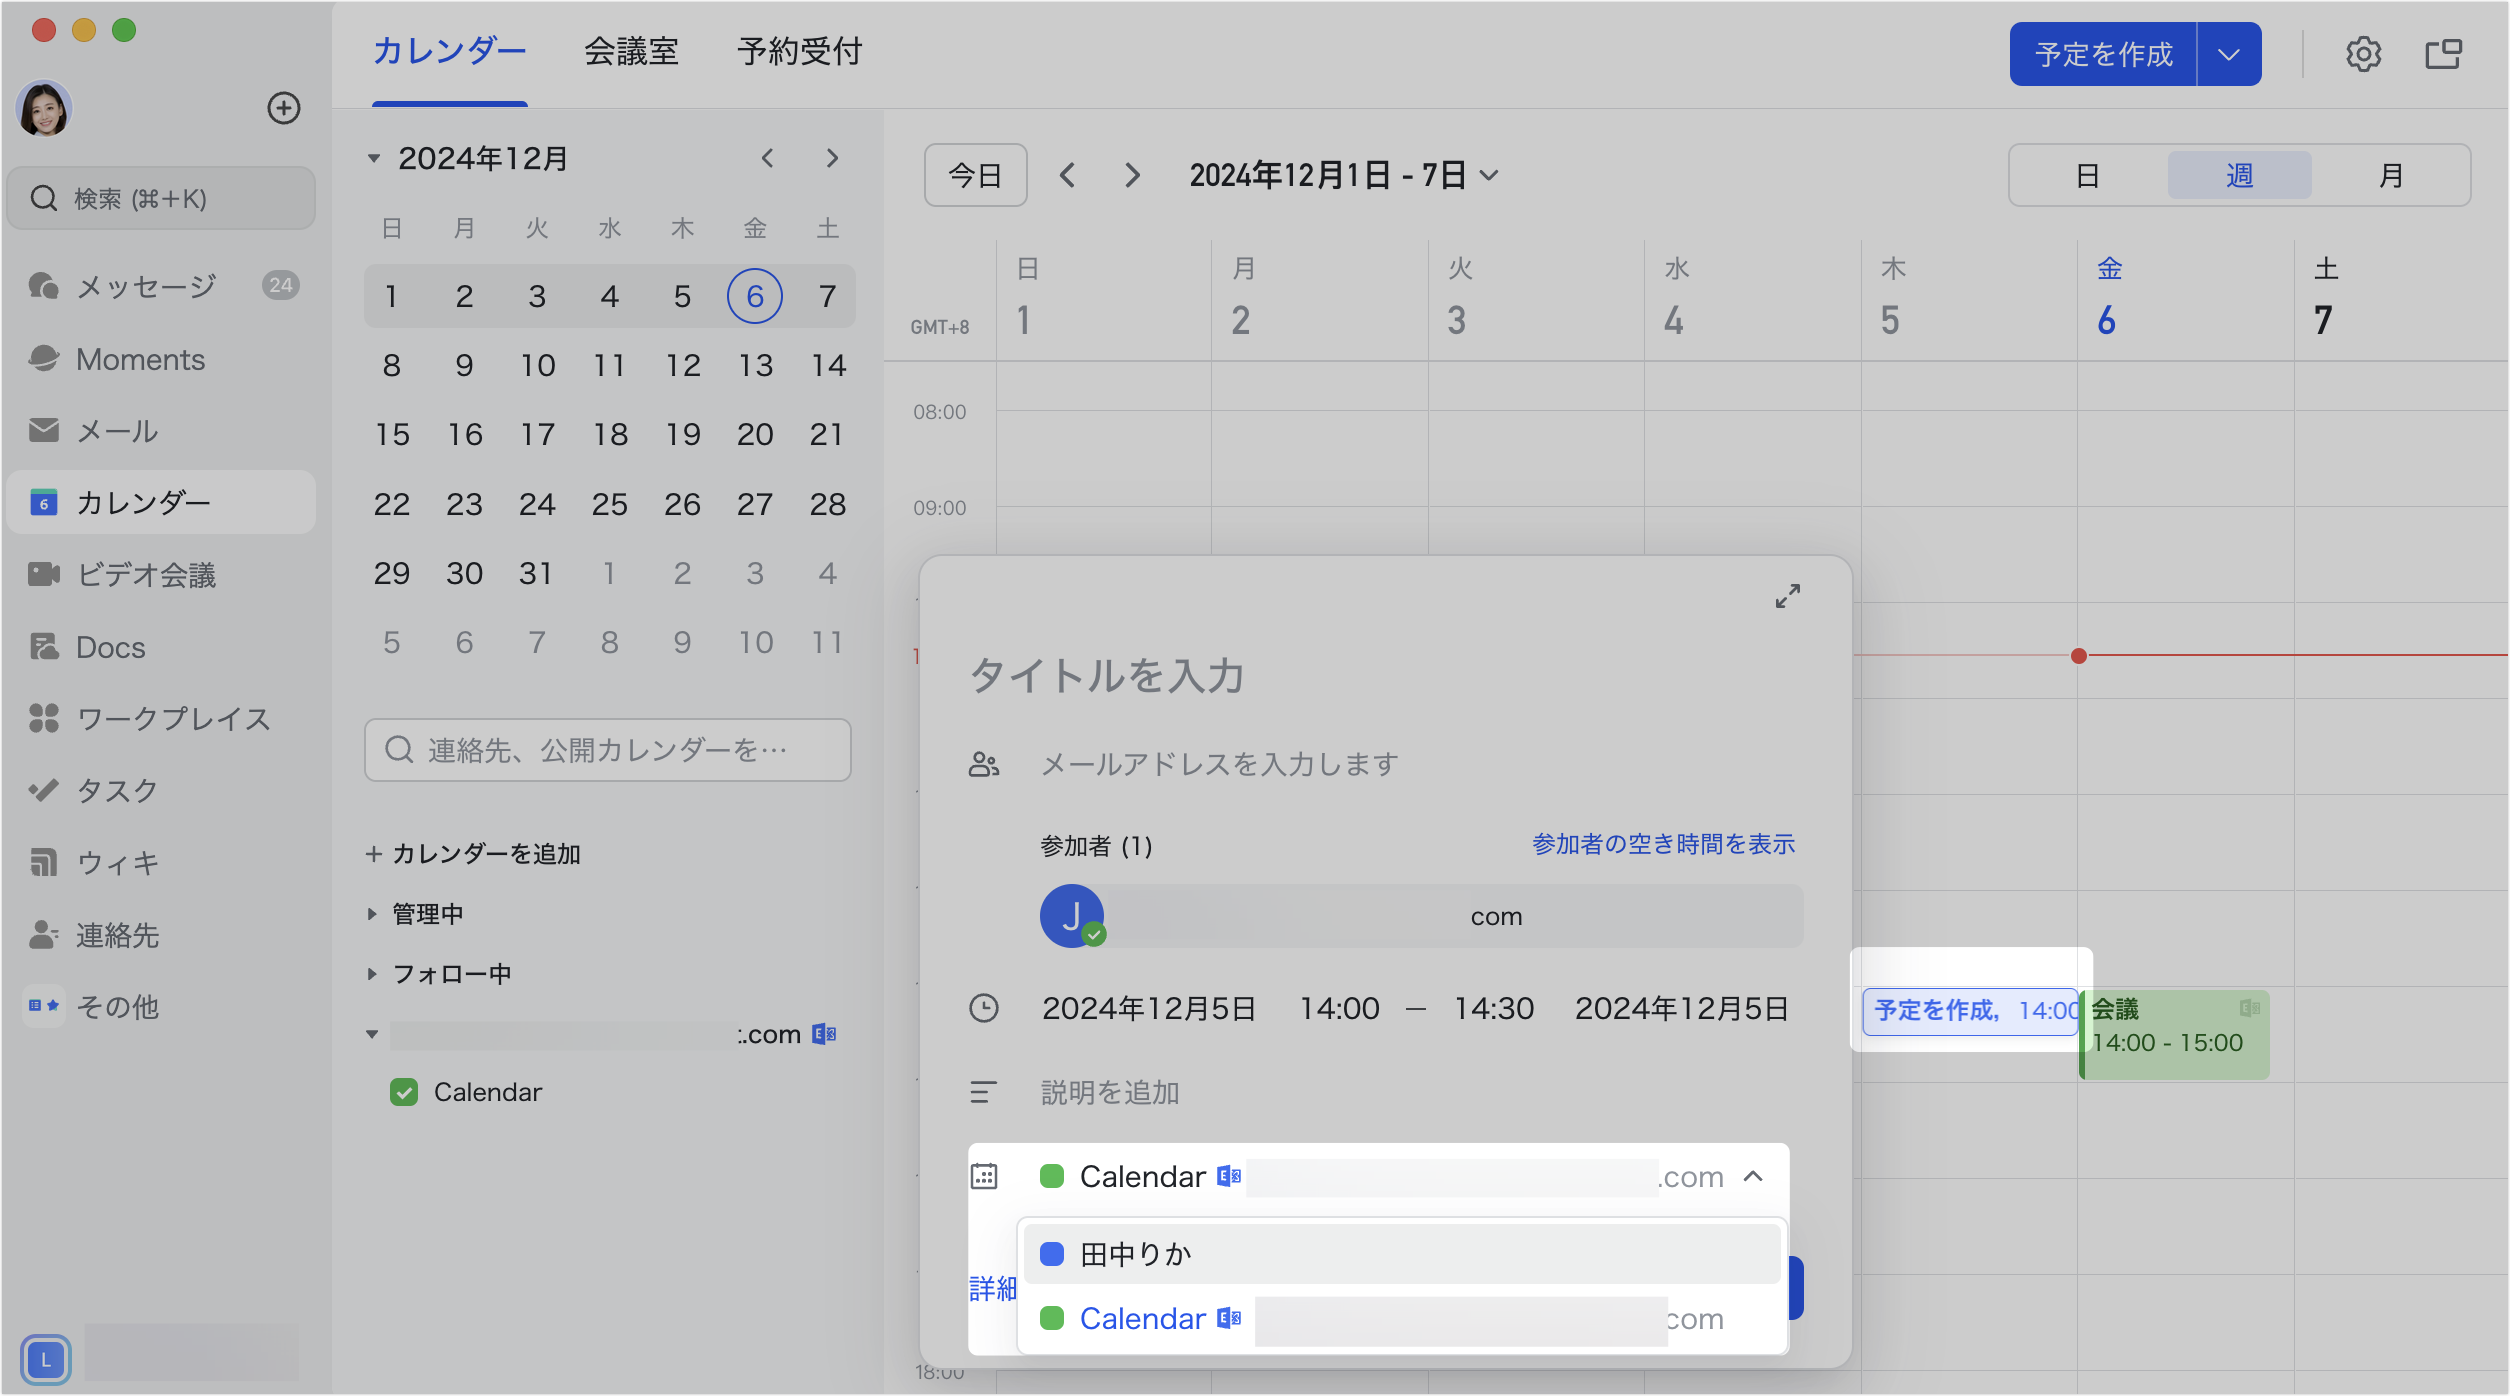The width and height of the screenshot is (2510, 1396).
Task: Expand event editor to full view
Action: tap(1787, 597)
